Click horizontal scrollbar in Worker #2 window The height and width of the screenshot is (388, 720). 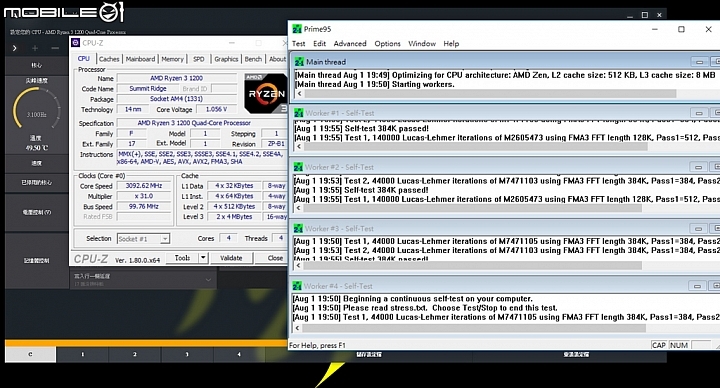click(x=473, y=208)
